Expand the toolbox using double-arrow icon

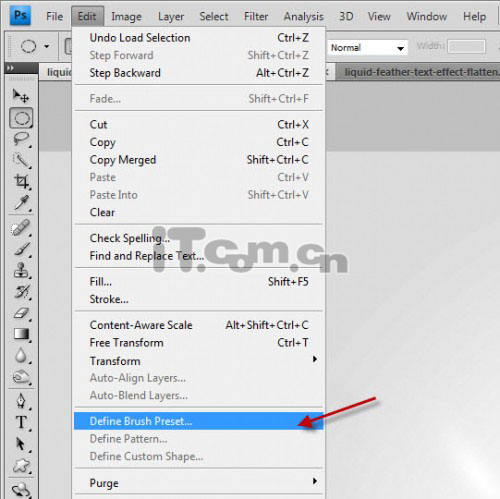[x=10, y=68]
